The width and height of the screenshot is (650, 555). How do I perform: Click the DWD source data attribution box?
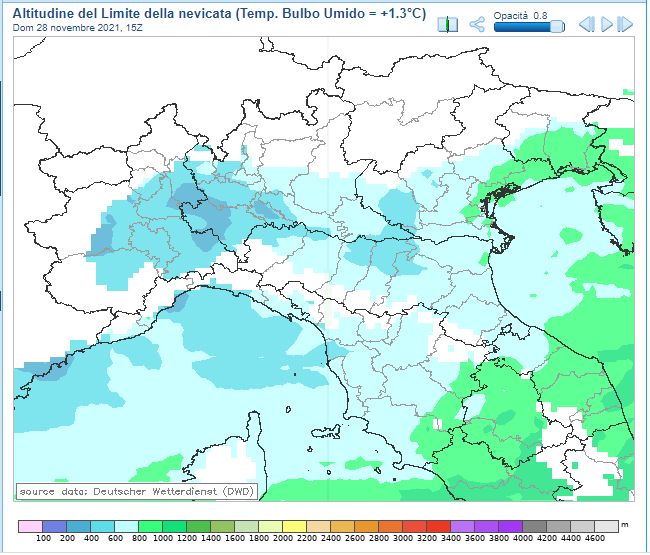[x=136, y=491]
